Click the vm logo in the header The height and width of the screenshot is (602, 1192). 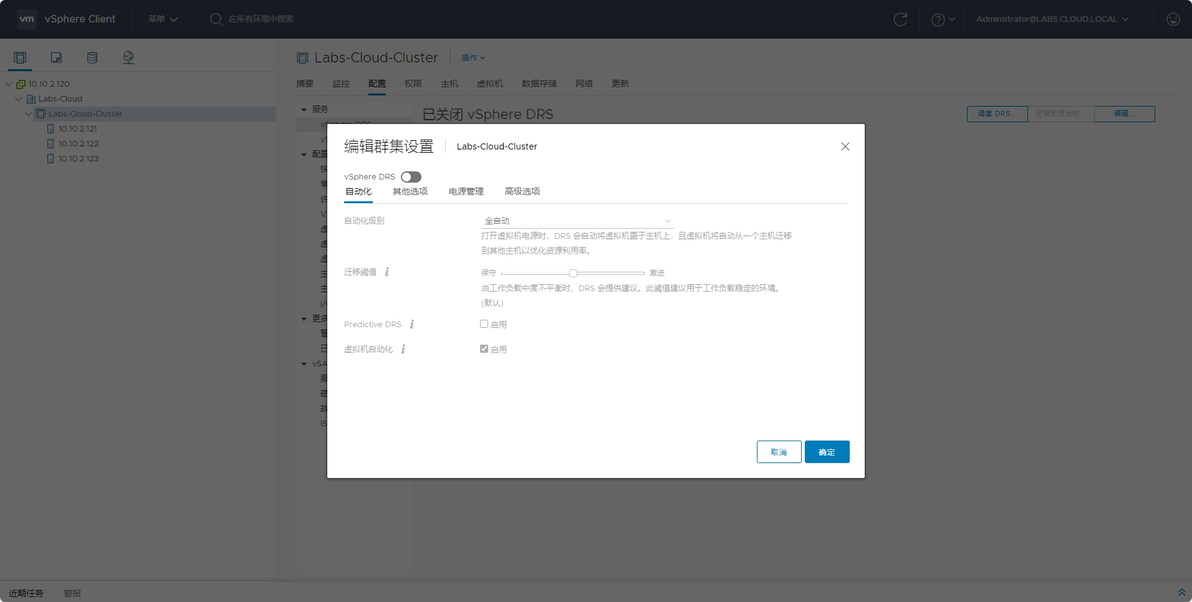[27, 19]
